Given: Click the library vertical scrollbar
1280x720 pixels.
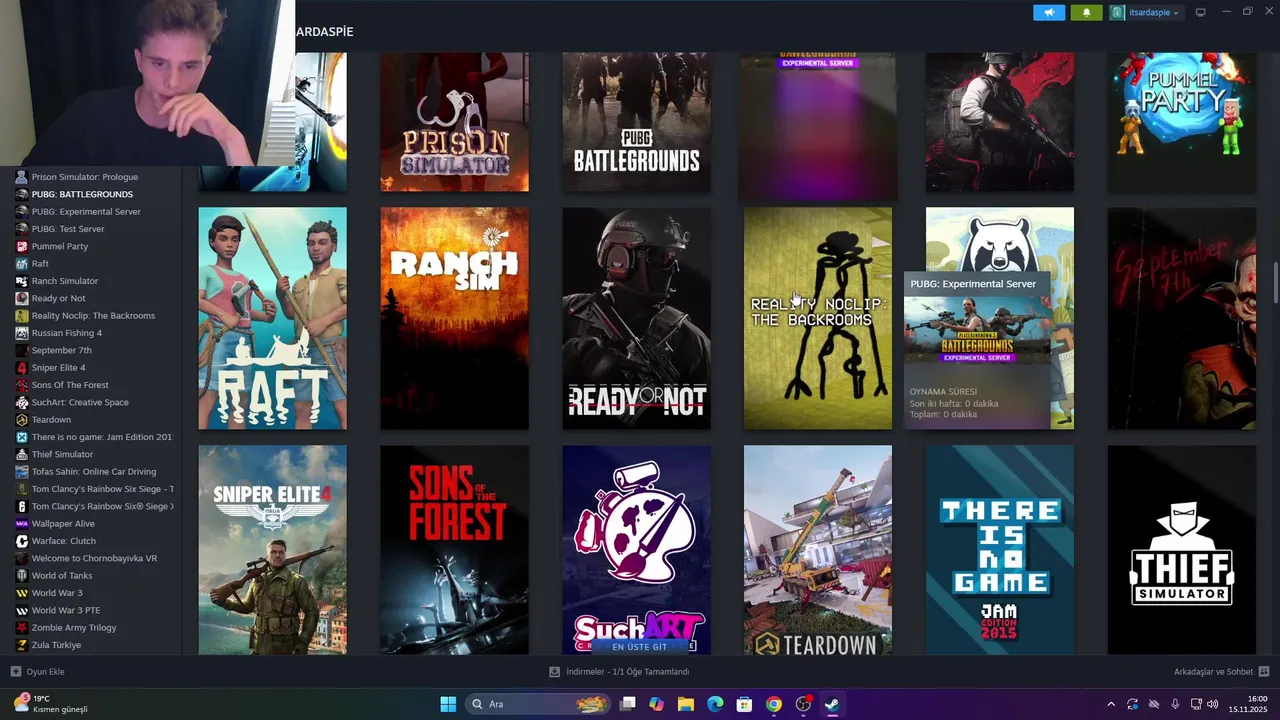Looking at the screenshot, I should 1275,284.
